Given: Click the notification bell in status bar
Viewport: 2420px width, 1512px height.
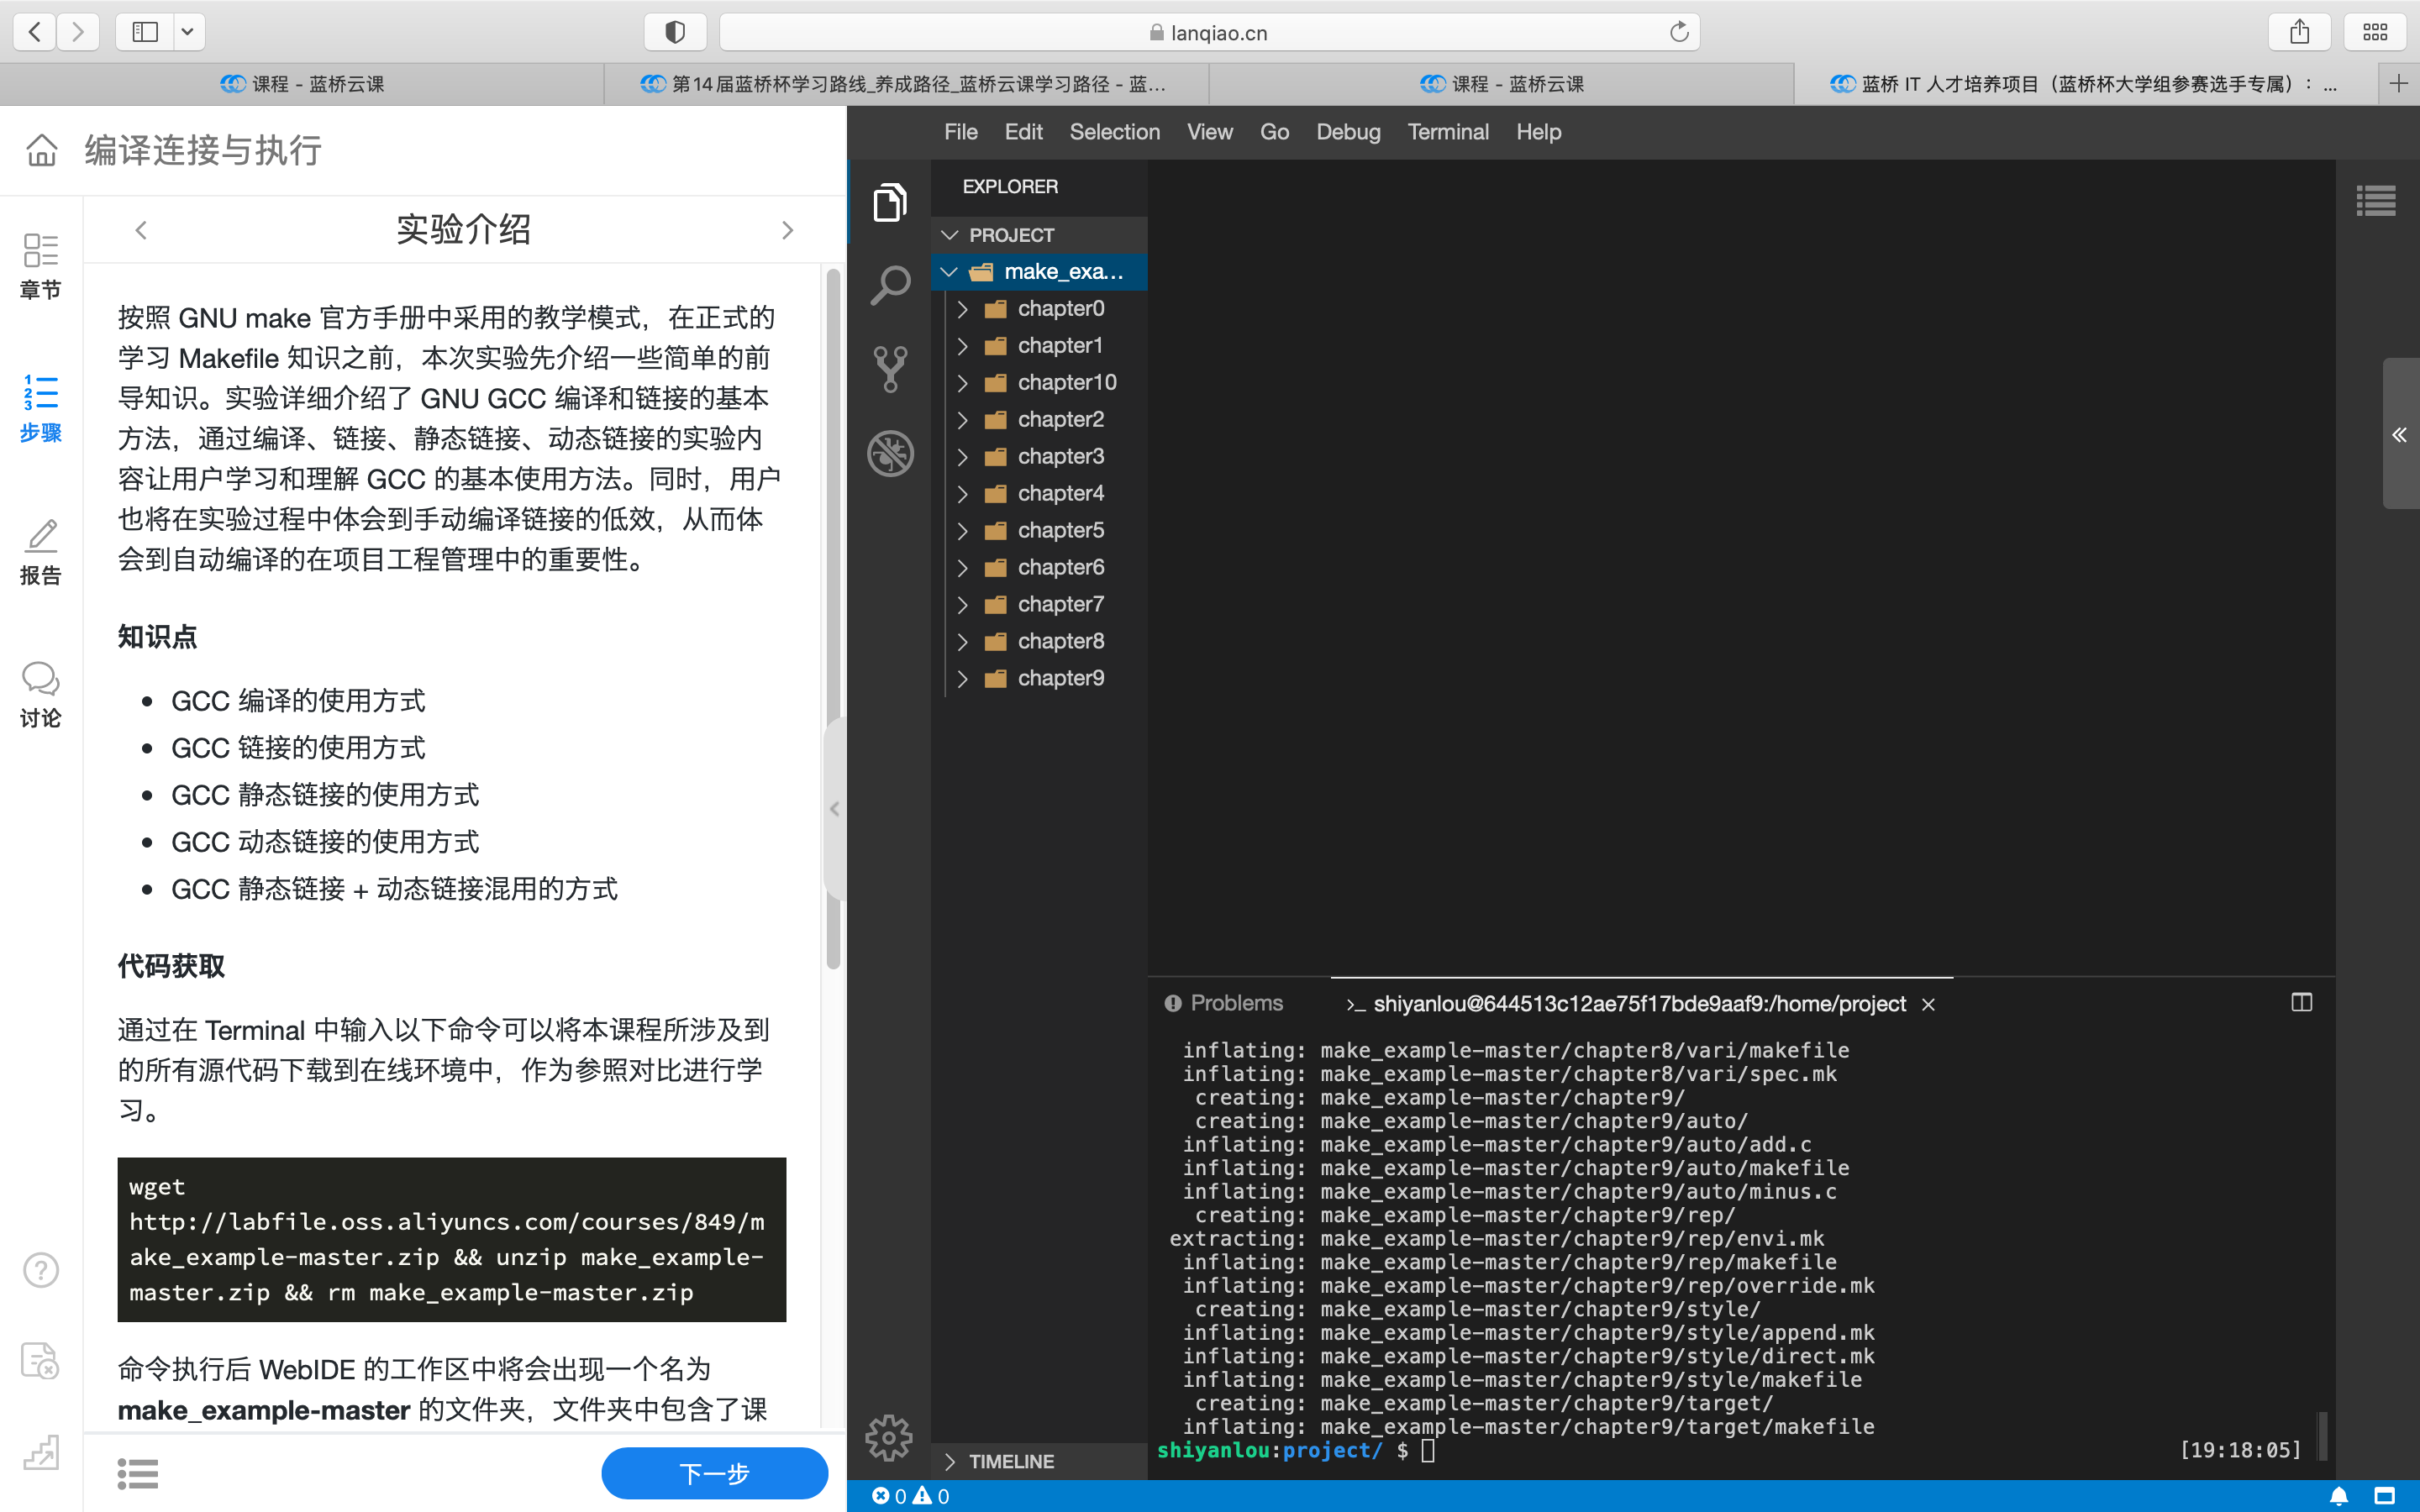Looking at the screenshot, I should pyautogui.click(x=2338, y=1496).
